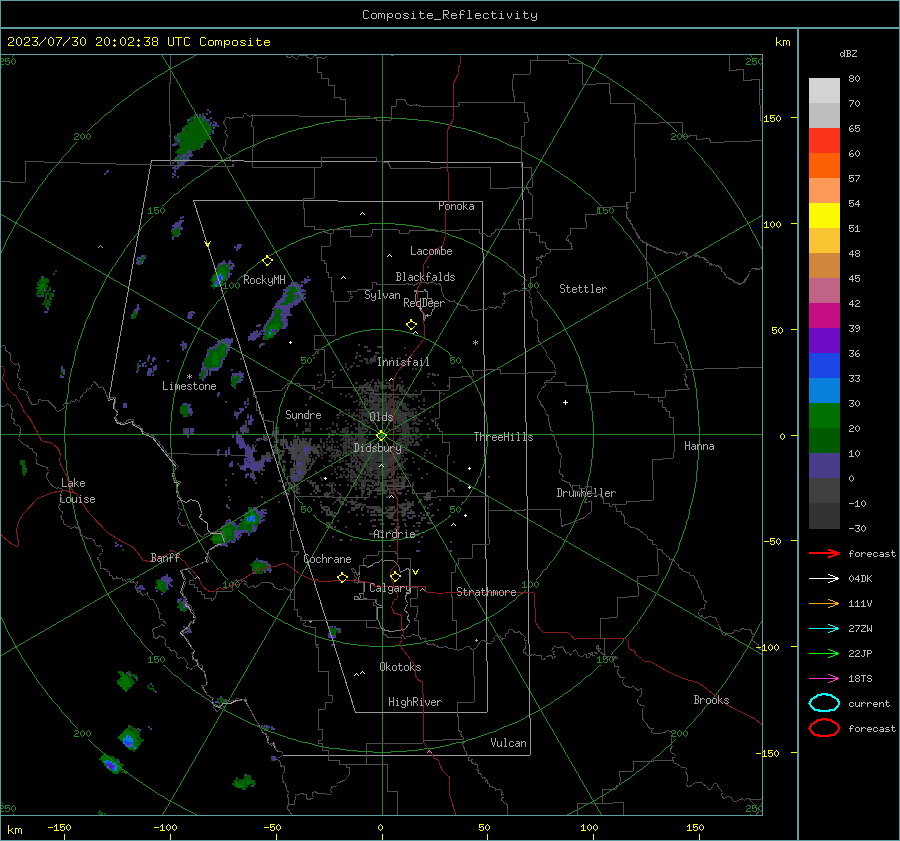The width and height of the screenshot is (900, 841).
Task: Select the yellow diamond marker below Cochrane
Action: click(x=342, y=577)
